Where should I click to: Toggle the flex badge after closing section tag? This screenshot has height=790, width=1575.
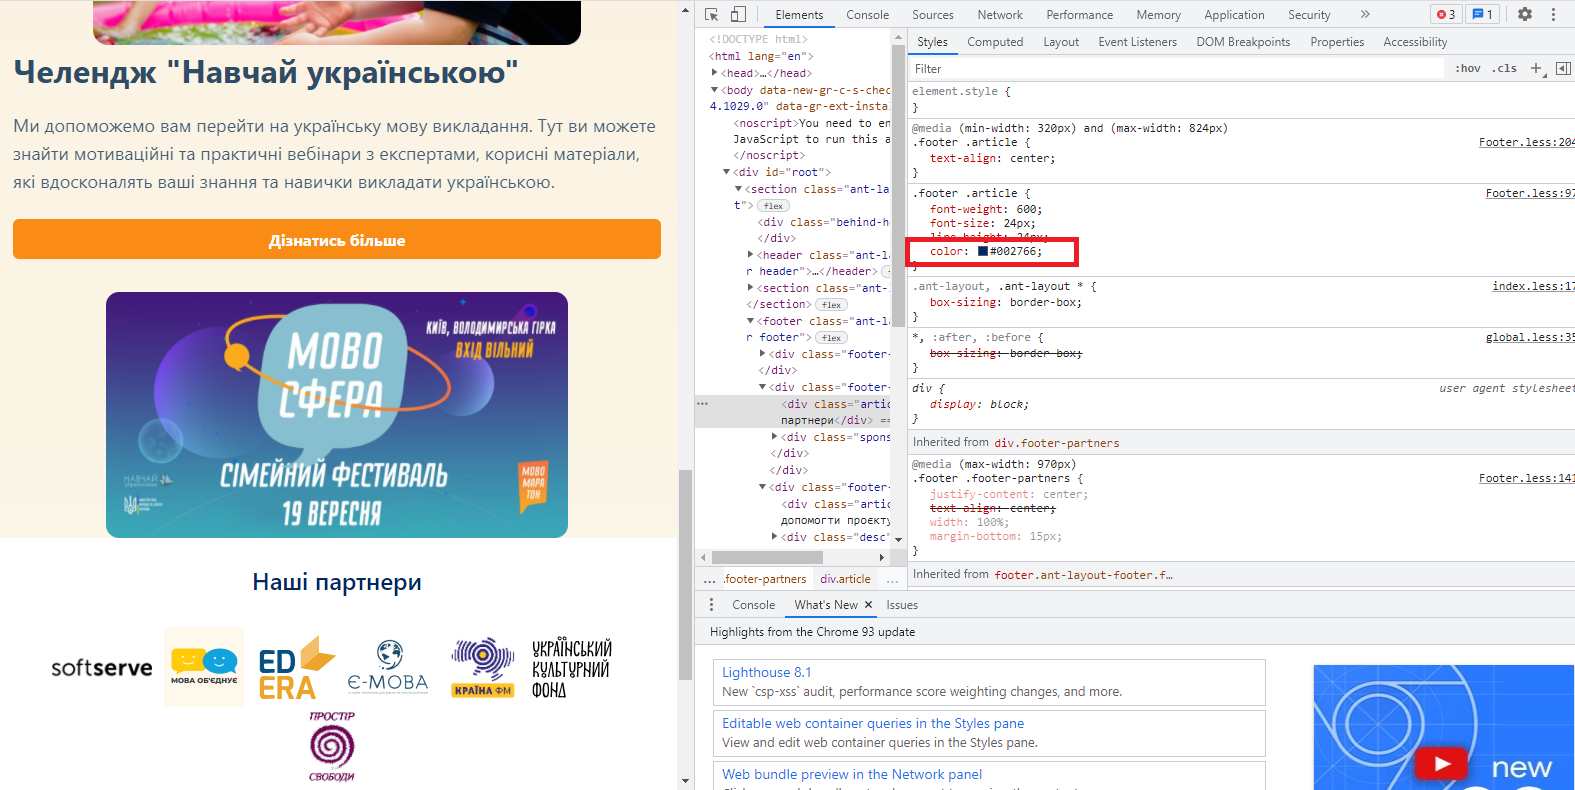[x=831, y=304]
